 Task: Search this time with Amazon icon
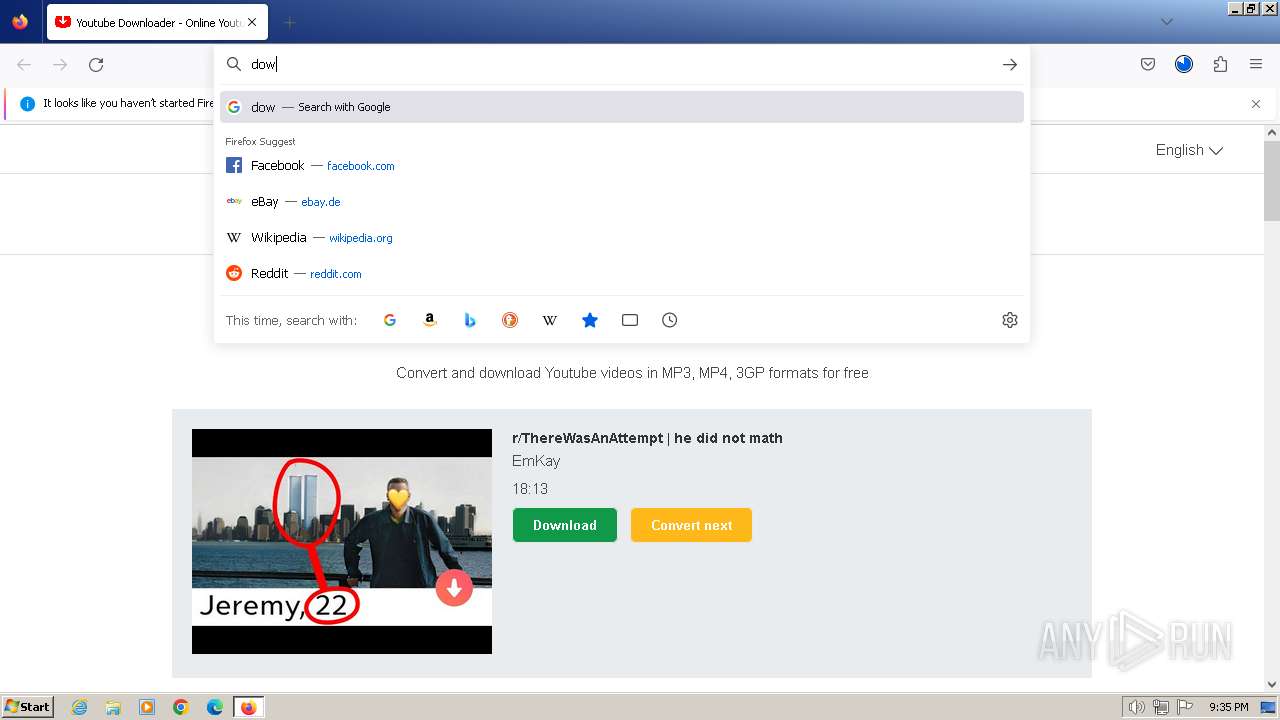430,320
